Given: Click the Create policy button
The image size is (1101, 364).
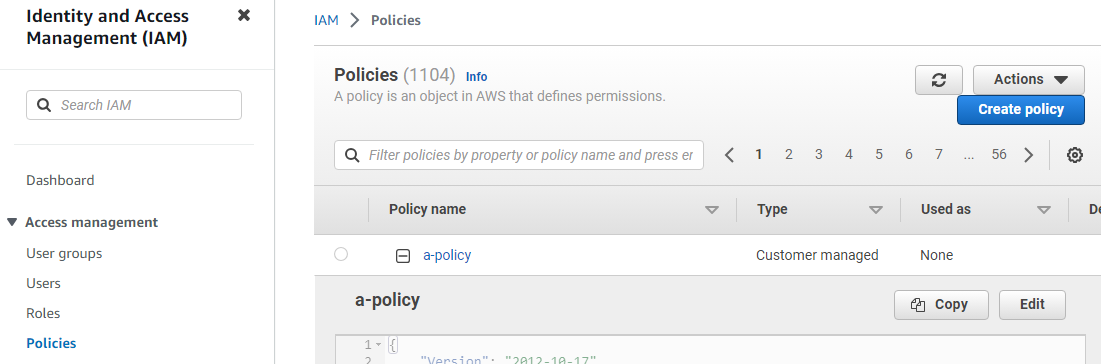Looking at the screenshot, I should point(1021,110).
